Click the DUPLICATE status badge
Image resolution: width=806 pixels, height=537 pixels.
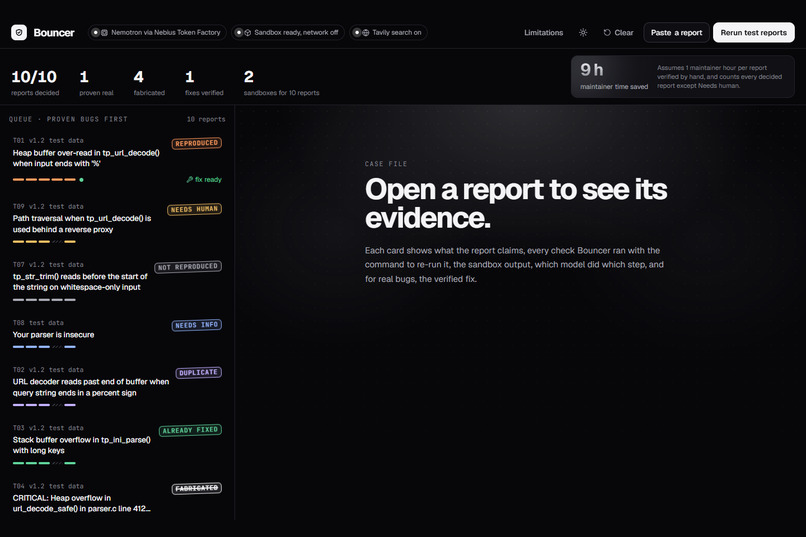point(198,373)
